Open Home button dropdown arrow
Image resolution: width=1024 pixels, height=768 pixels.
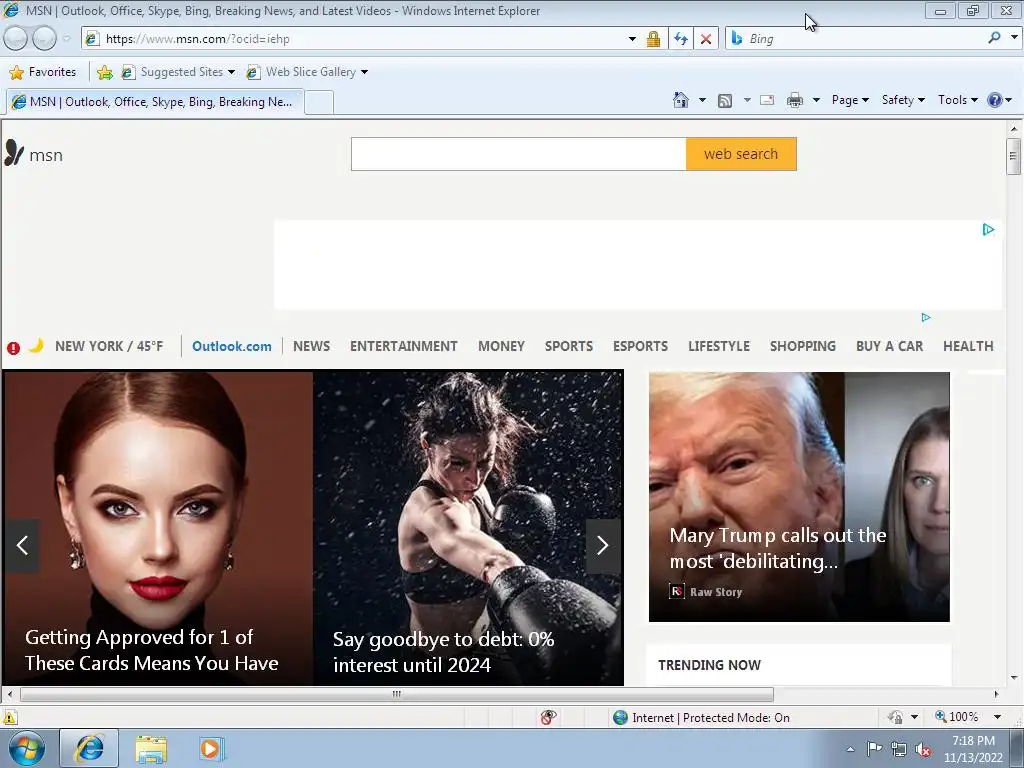click(702, 101)
